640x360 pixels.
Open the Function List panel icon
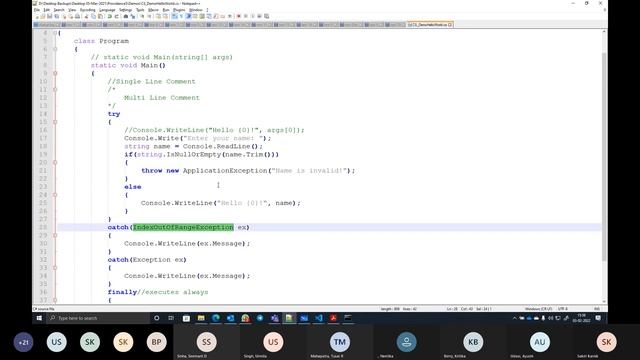tap(215, 16)
